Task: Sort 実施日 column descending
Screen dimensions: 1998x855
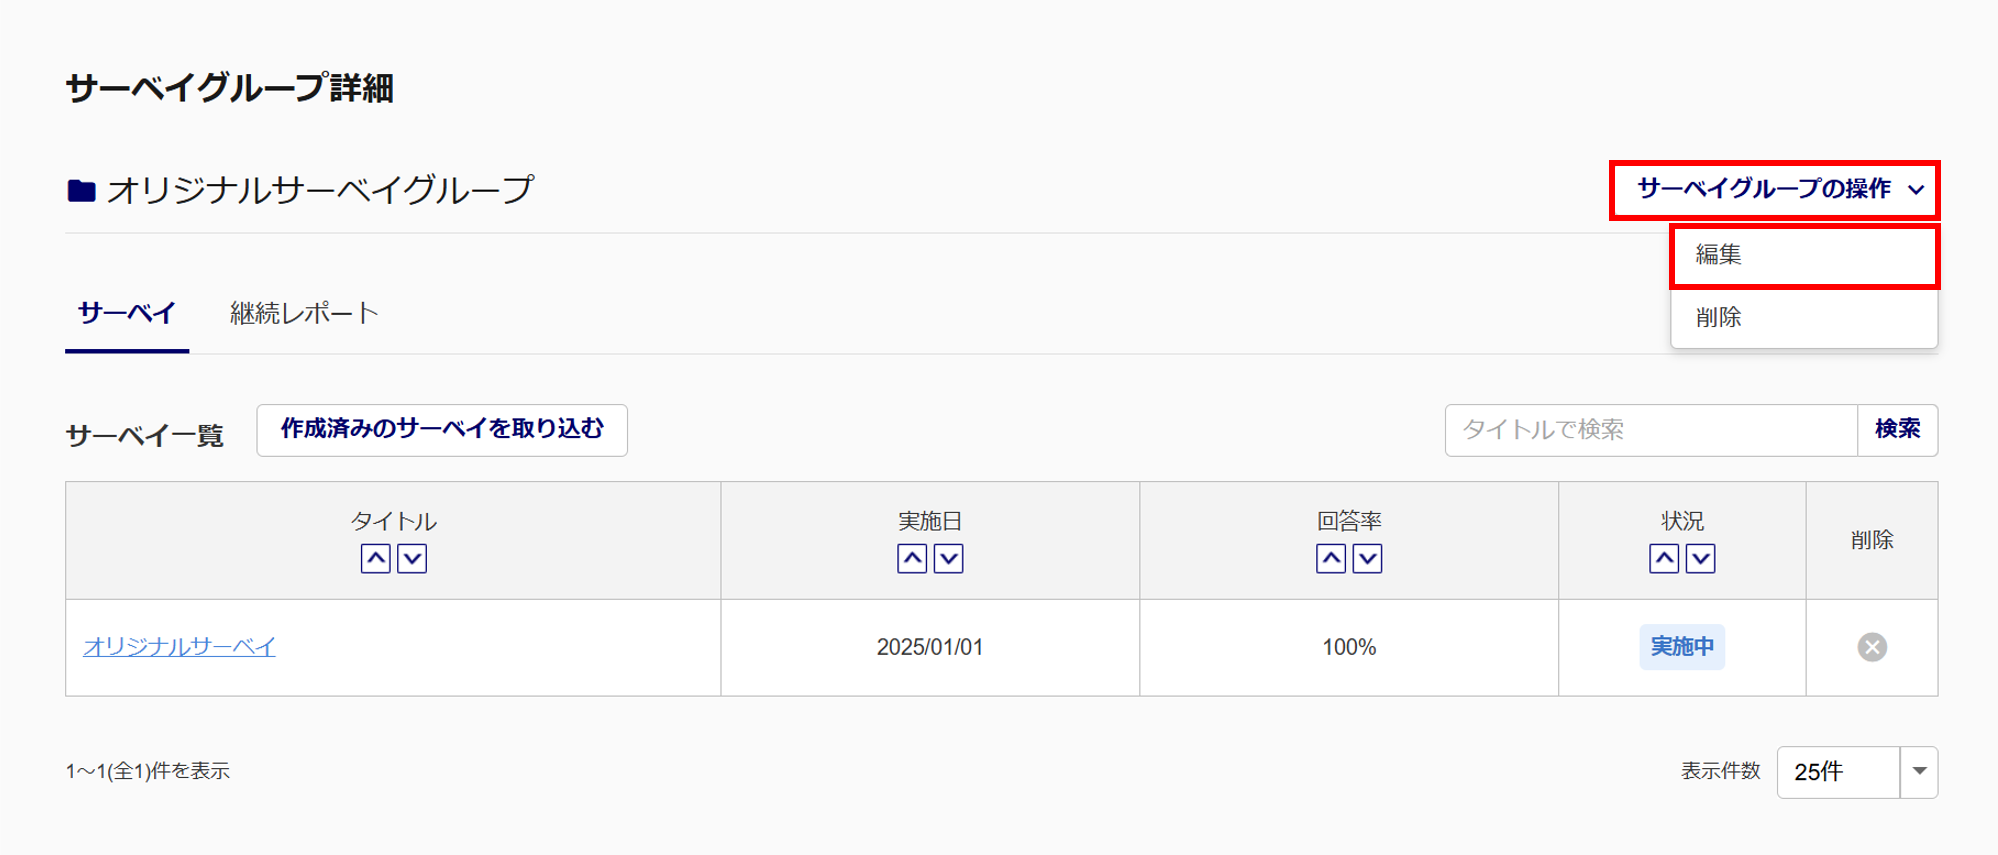Action: point(949,558)
